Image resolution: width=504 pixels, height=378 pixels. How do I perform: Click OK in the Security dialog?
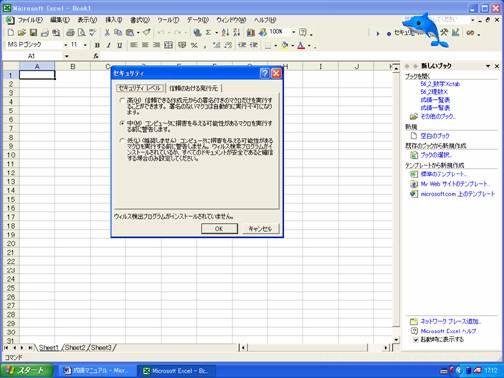219,229
